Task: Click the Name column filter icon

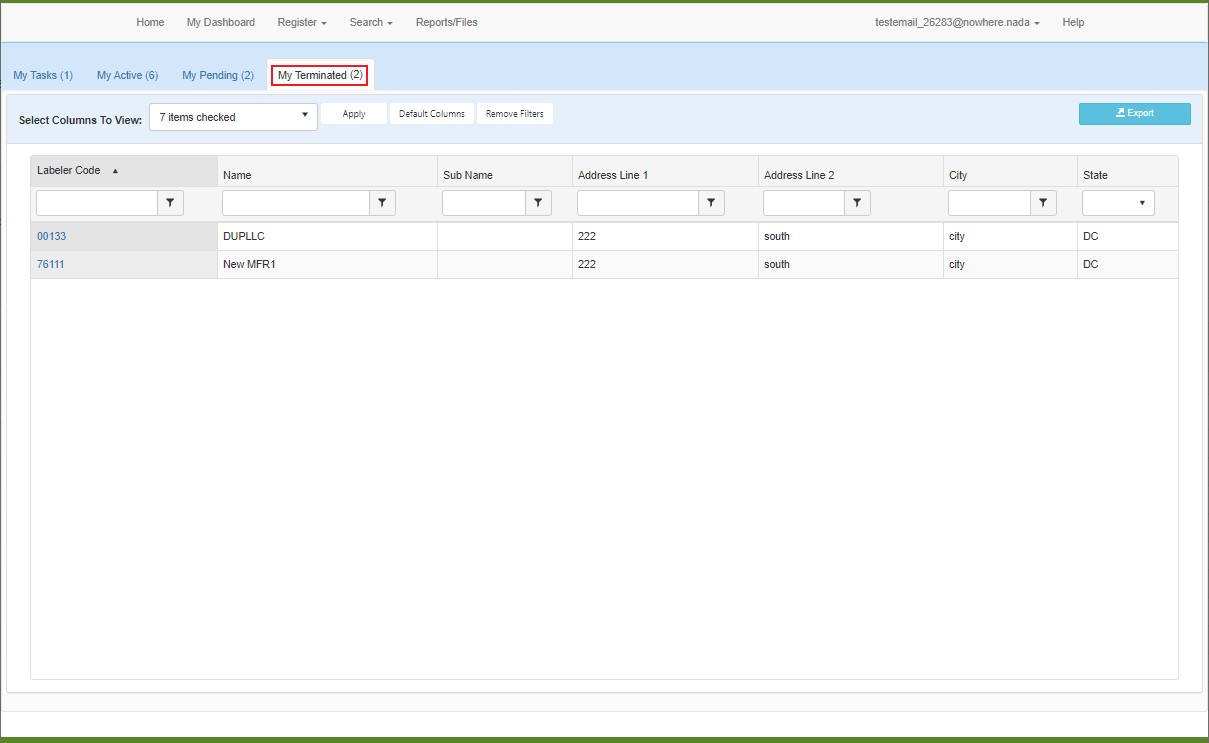Action: coord(382,204)
